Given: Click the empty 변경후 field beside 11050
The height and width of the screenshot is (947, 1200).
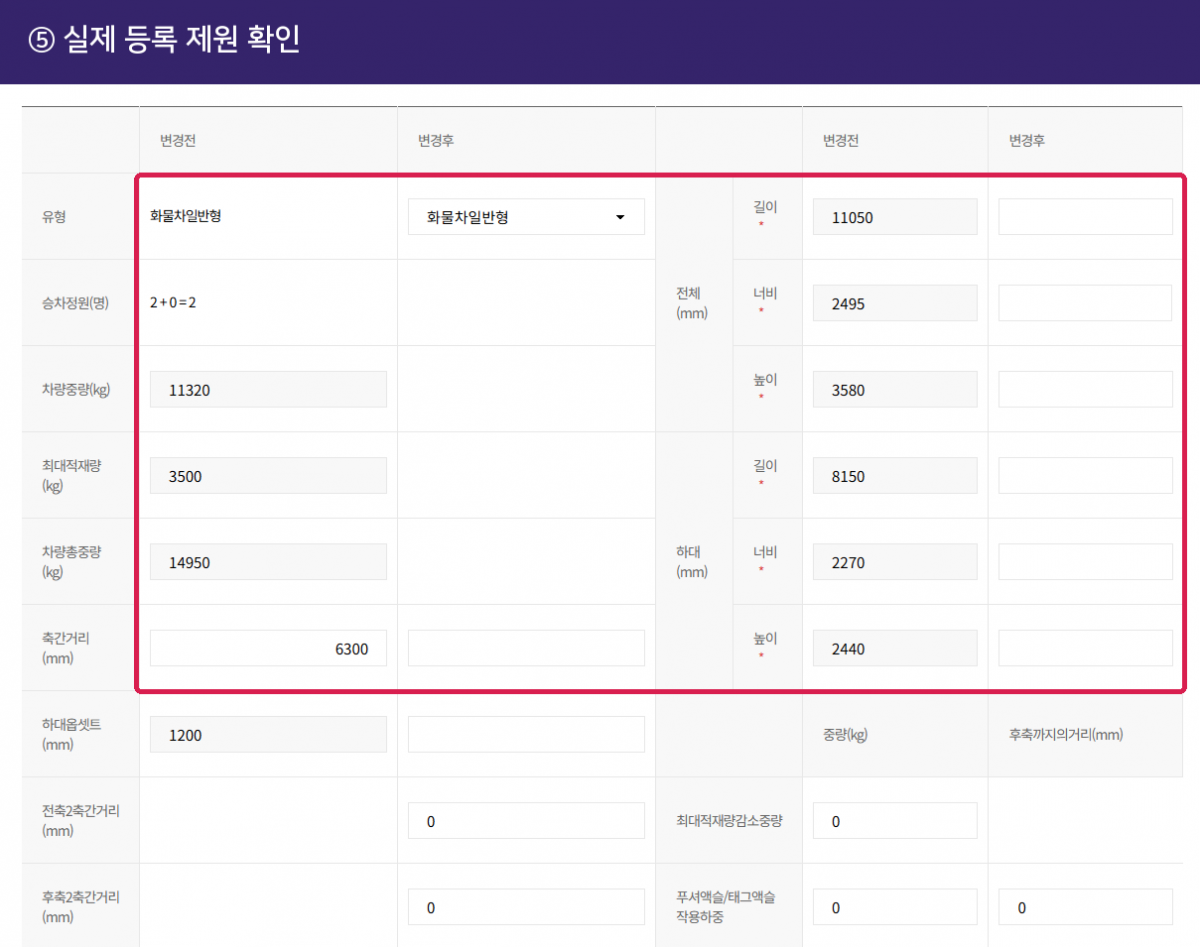Looking at the screenshot, I should (1085, 217).
